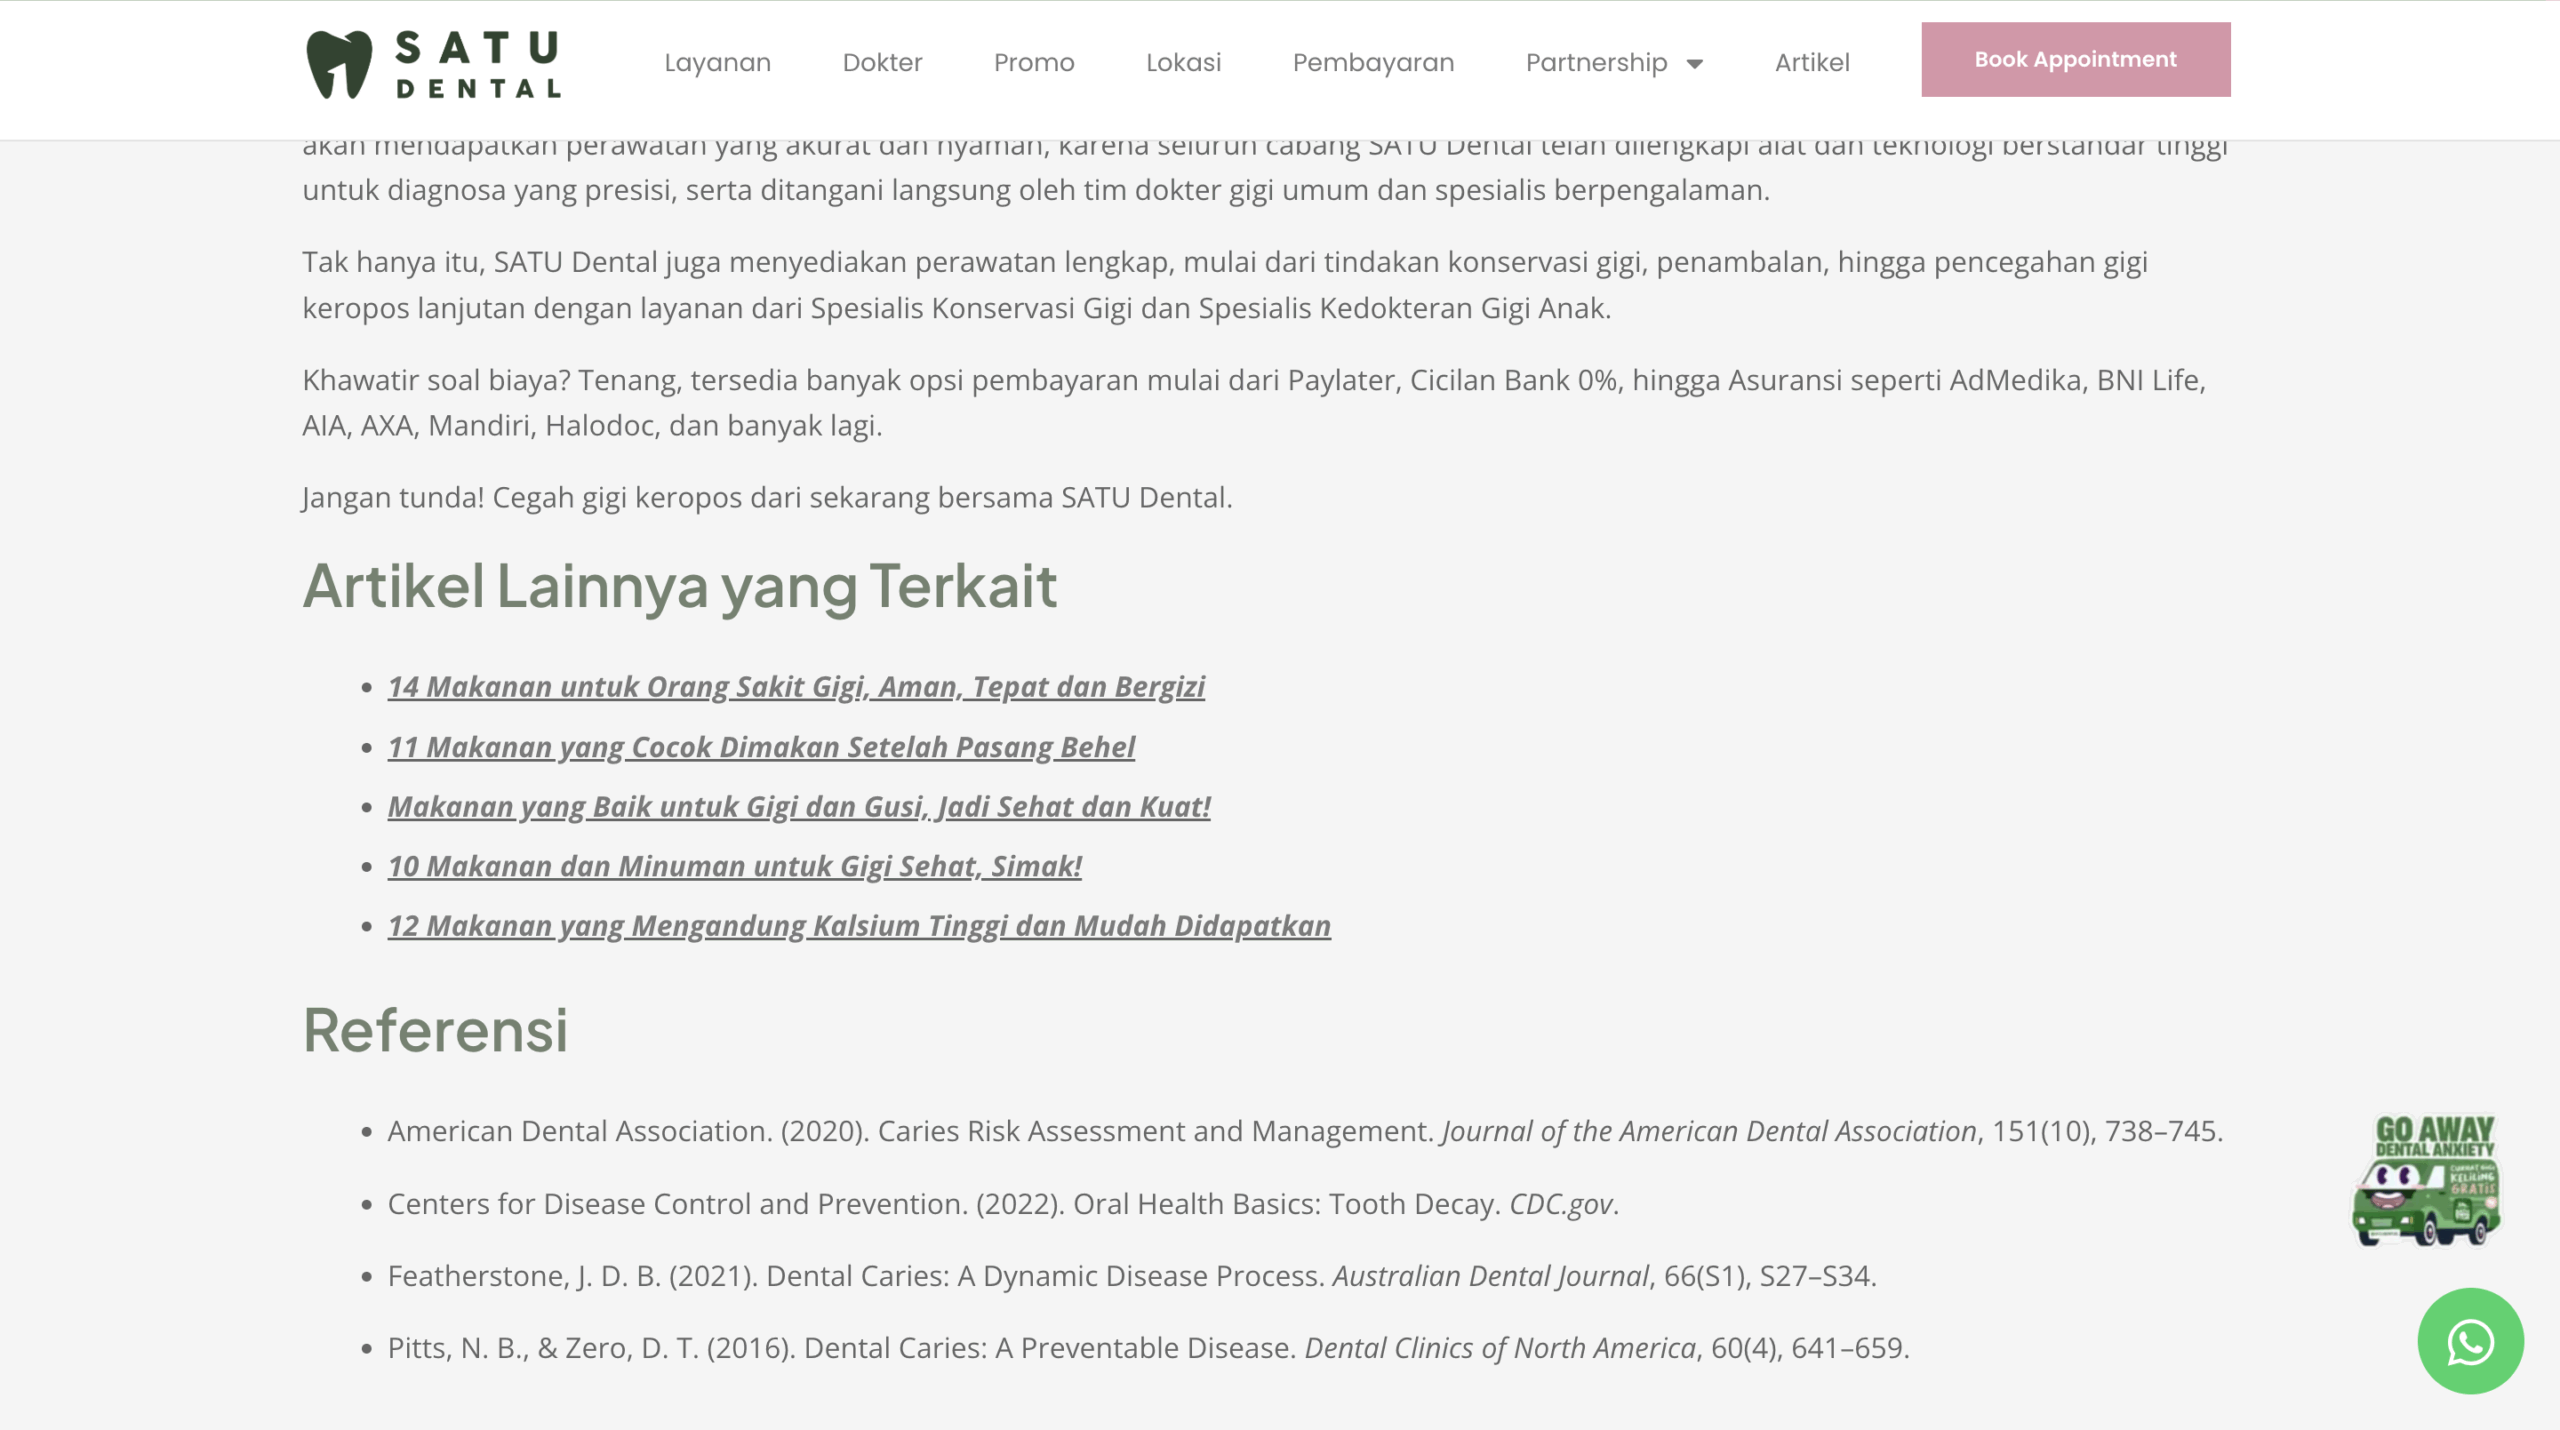Open 12 Makanan yang Mengandung Kalsium Tinggi link
Screen dimensions: 2560x1430
coord(859,926)
